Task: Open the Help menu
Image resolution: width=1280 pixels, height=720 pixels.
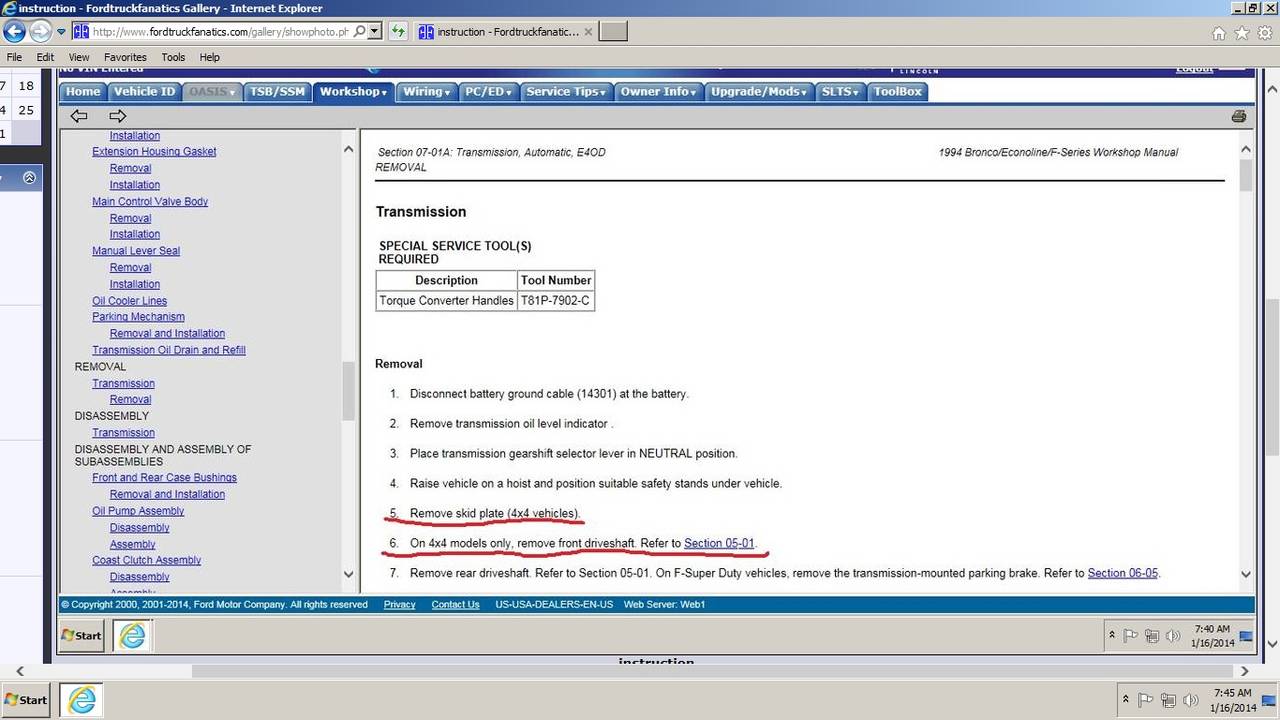Action: tap(209, 57)
